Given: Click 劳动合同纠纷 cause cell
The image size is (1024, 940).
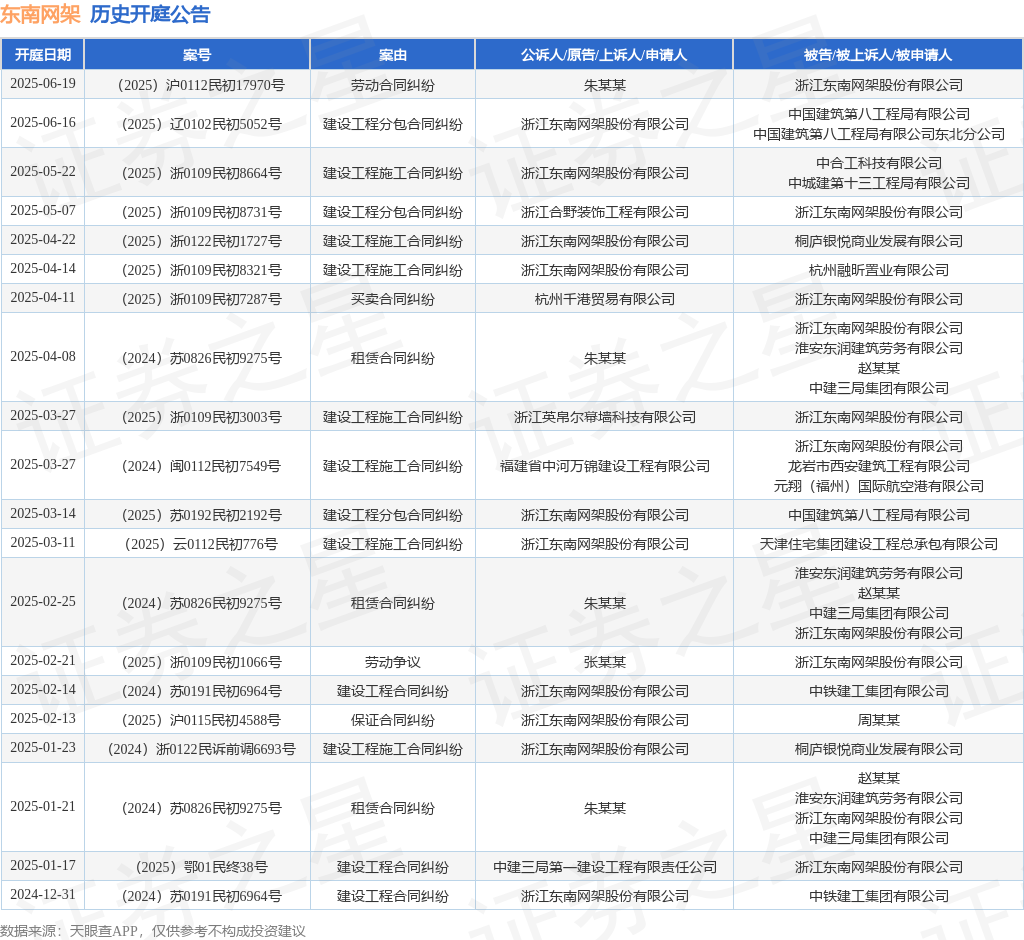Looking at the screenshot, I should [392, 85].
